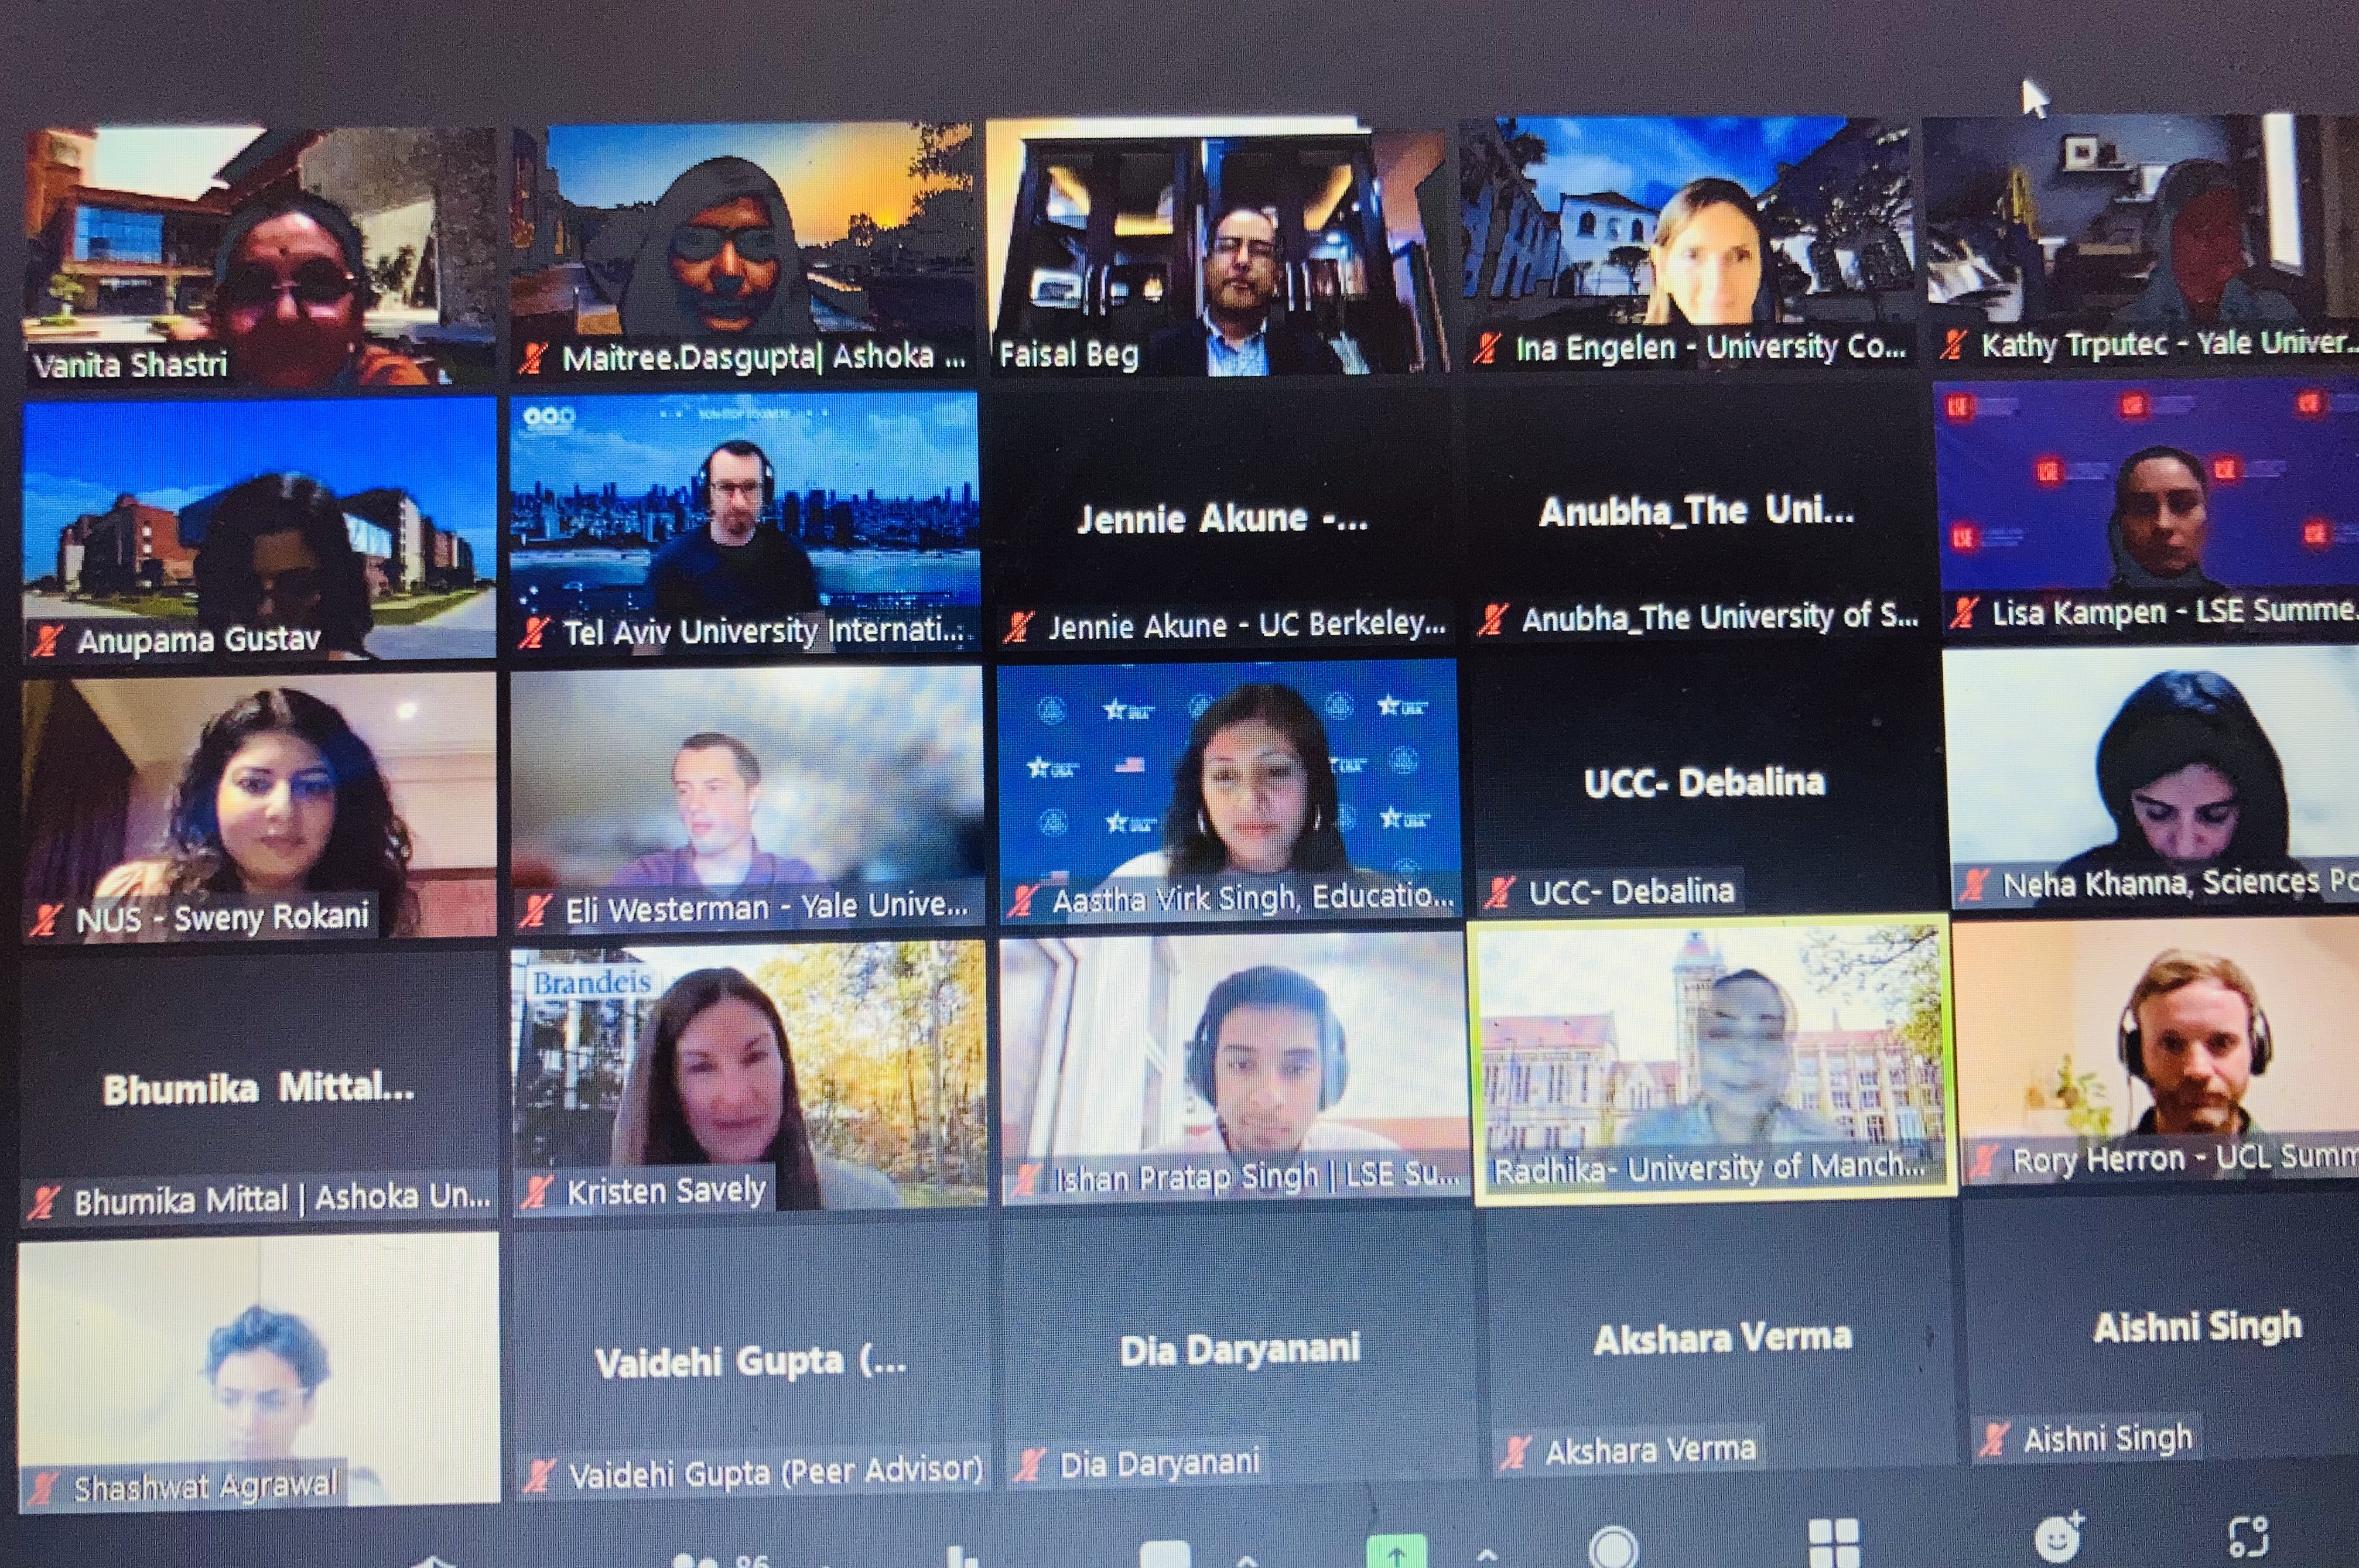Select Faisal Beg's video tile
This screenshot has height=1568, width=2359.
(1216, 247)
